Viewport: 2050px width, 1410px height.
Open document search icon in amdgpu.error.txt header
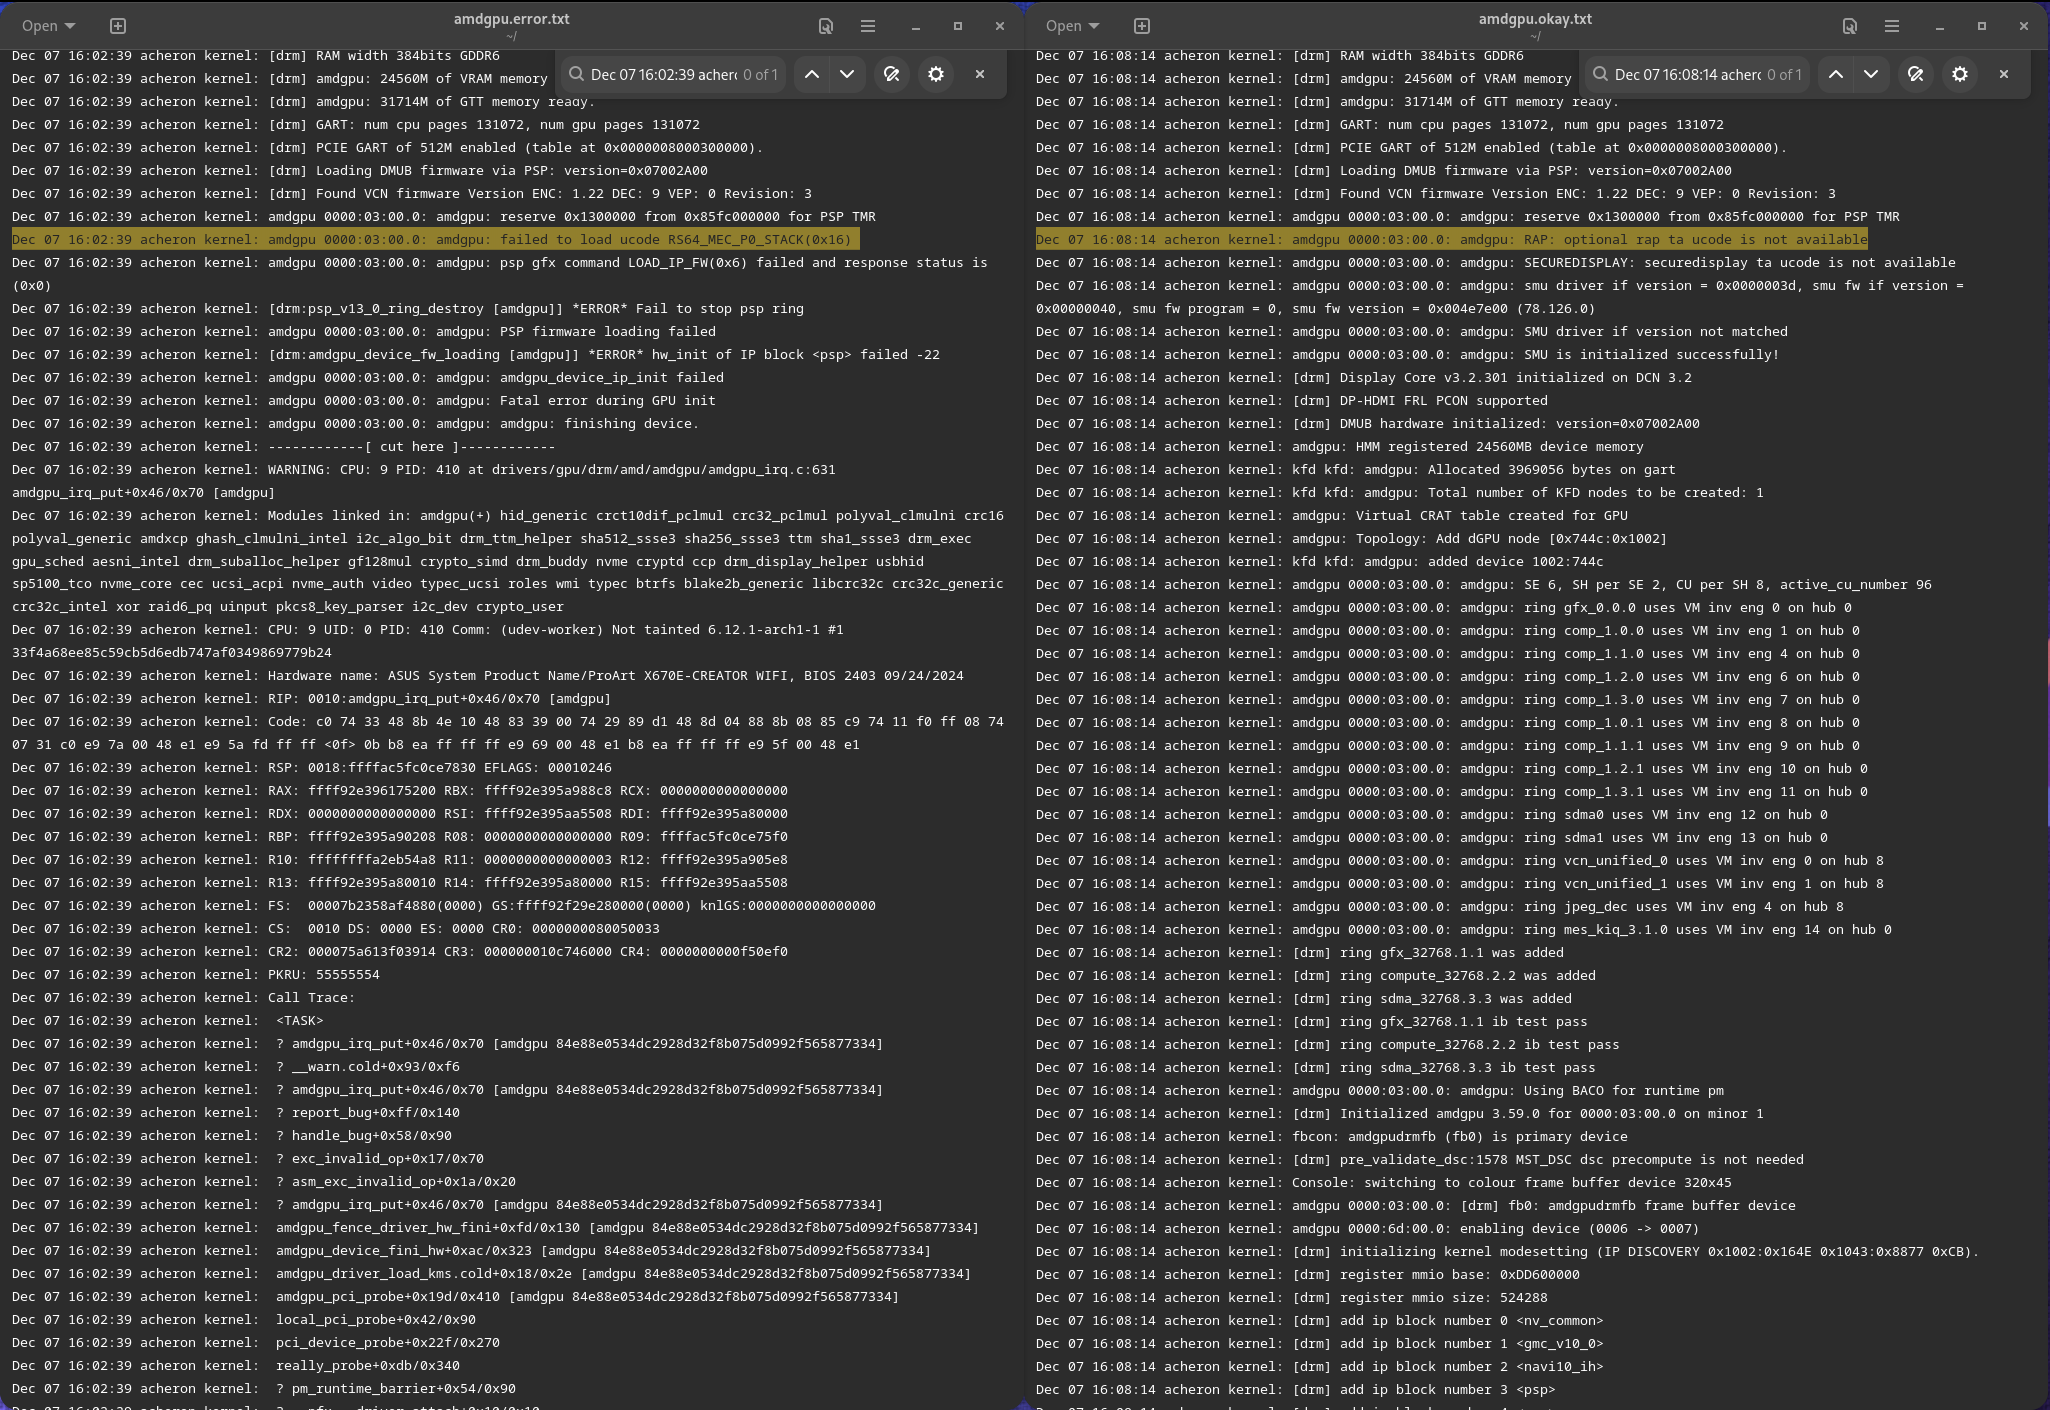click(826, 26)
